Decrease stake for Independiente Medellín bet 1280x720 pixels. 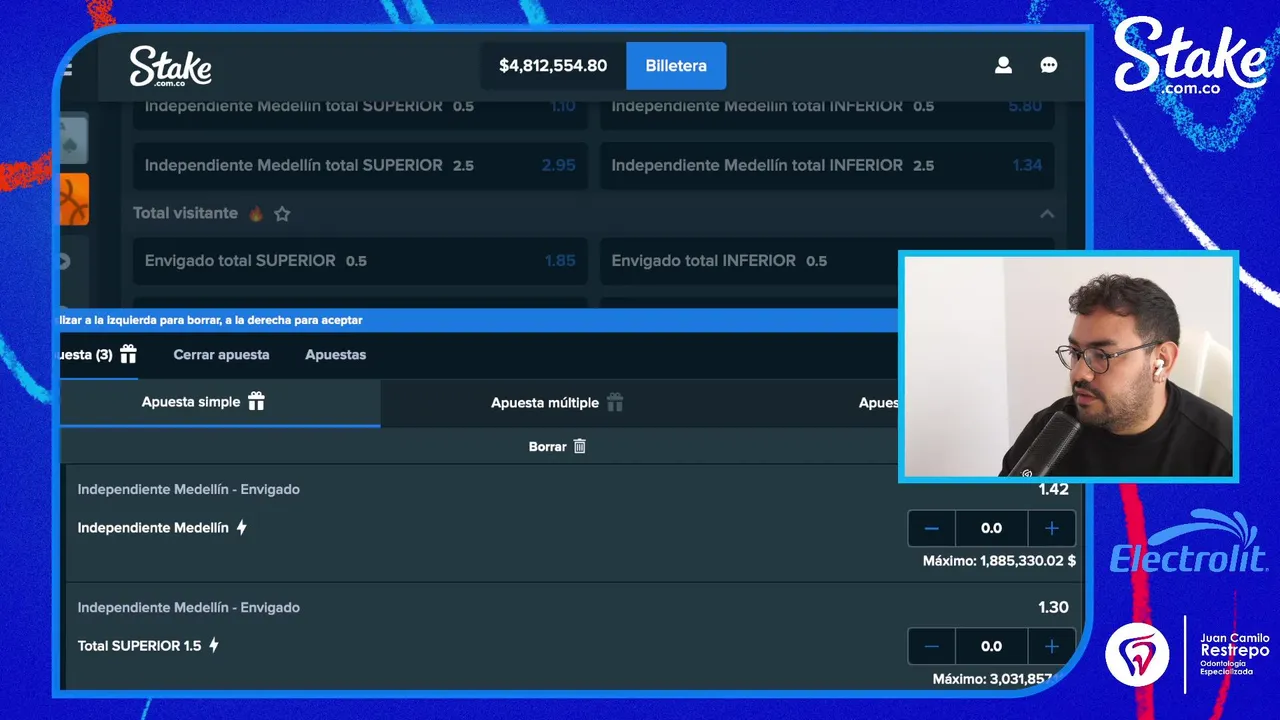tap(932, 528)
